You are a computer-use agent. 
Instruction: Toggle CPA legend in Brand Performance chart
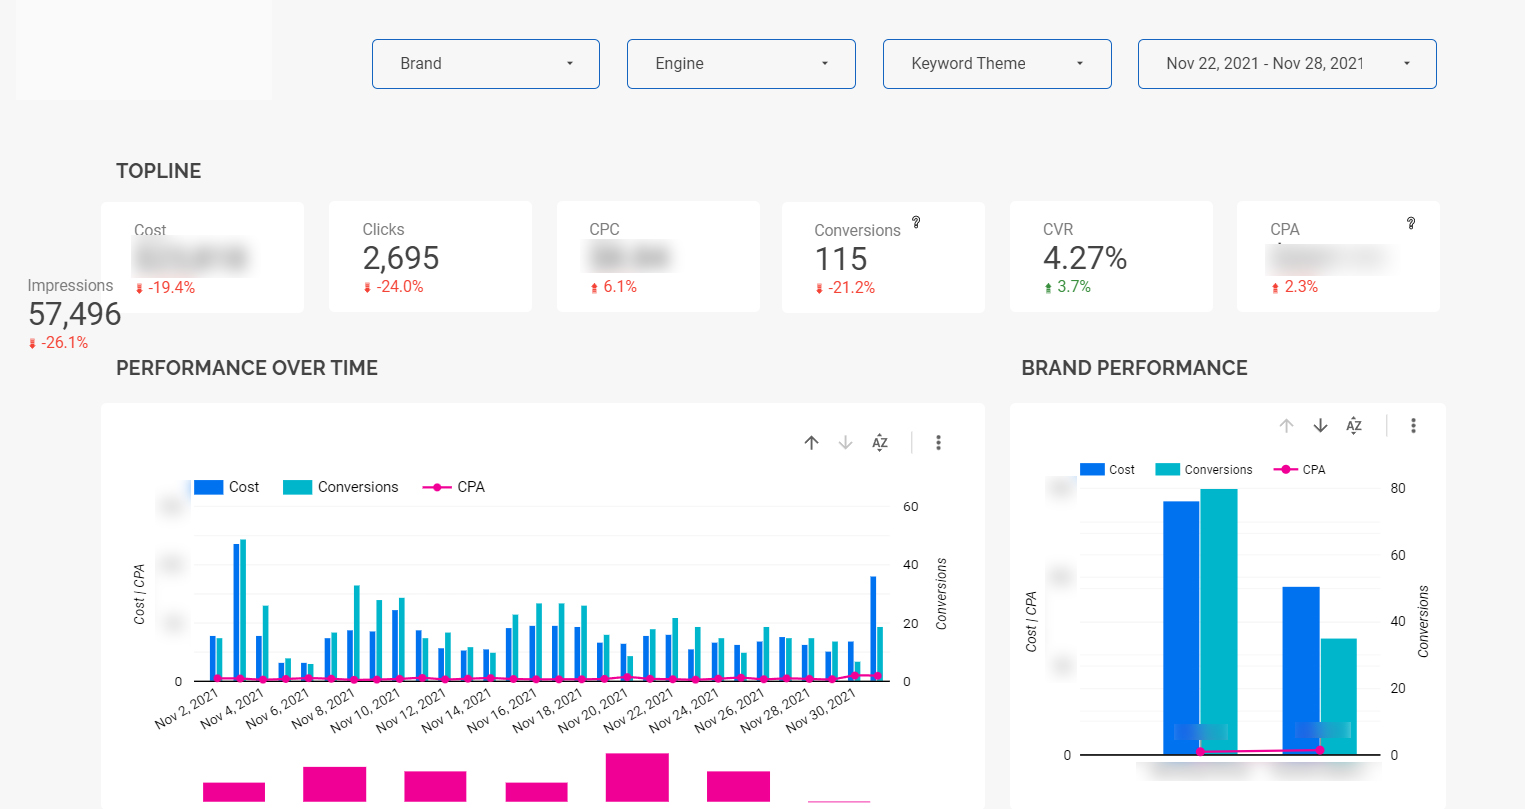[1299, 469]
